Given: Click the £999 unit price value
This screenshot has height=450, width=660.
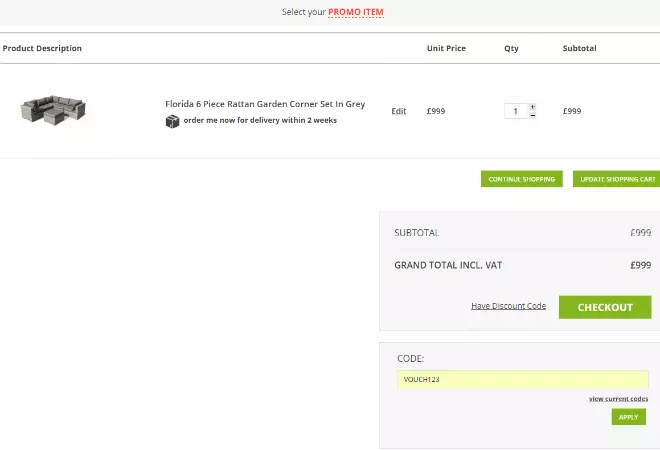Looking at the screenshot, I should click(x=436, y=111).
